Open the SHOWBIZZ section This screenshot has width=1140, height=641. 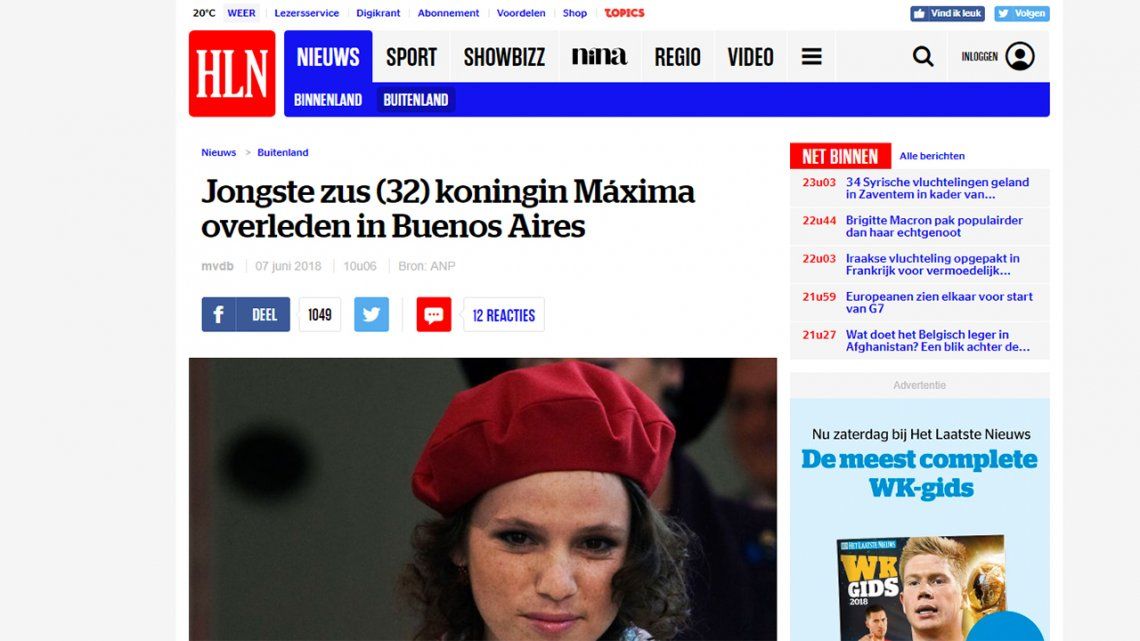(x=505, y=57)
